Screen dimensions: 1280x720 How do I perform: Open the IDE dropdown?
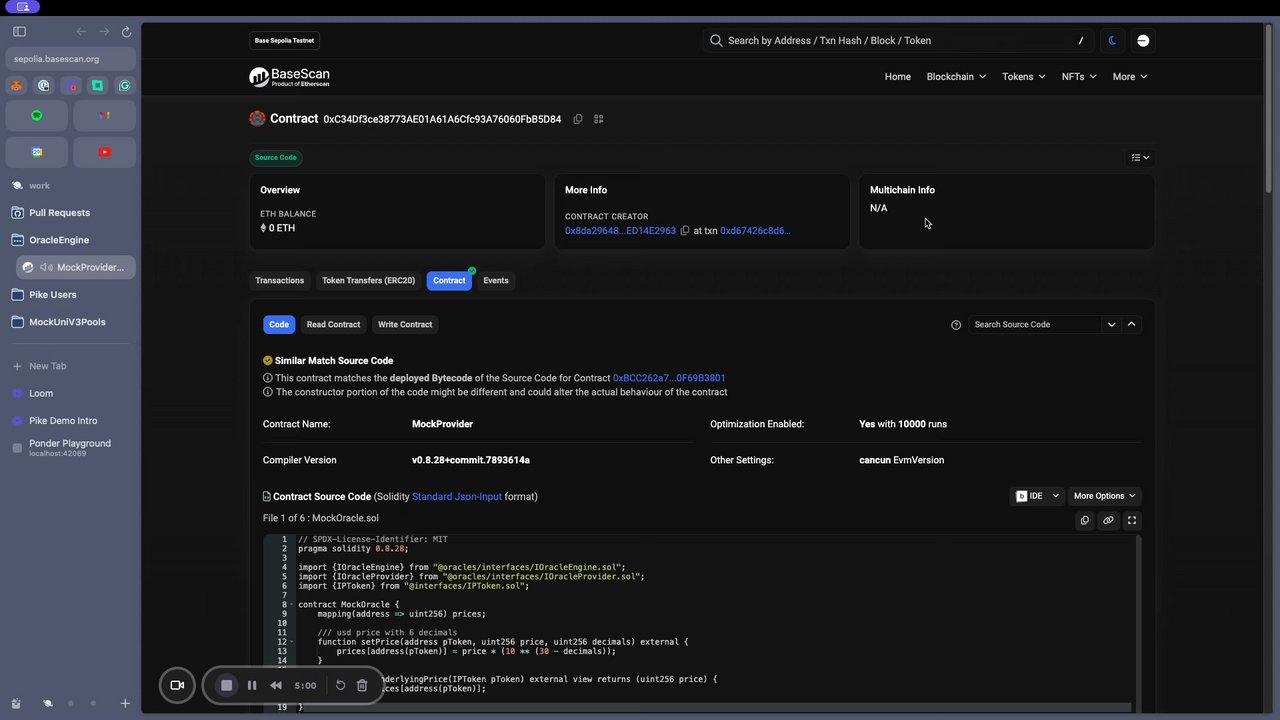coord(1036,496)
